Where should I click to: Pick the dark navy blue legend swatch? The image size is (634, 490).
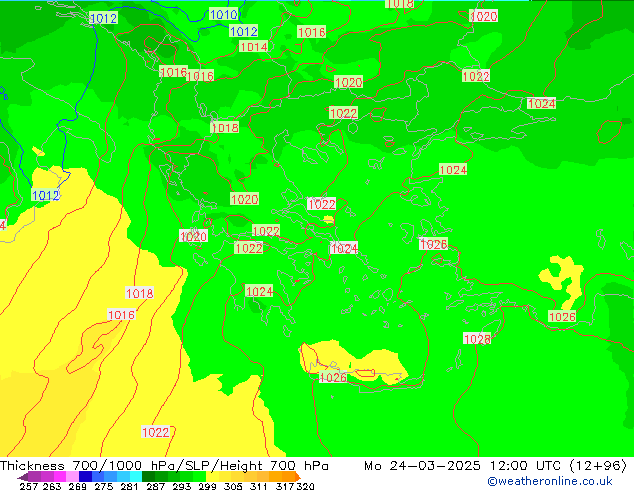85,476
